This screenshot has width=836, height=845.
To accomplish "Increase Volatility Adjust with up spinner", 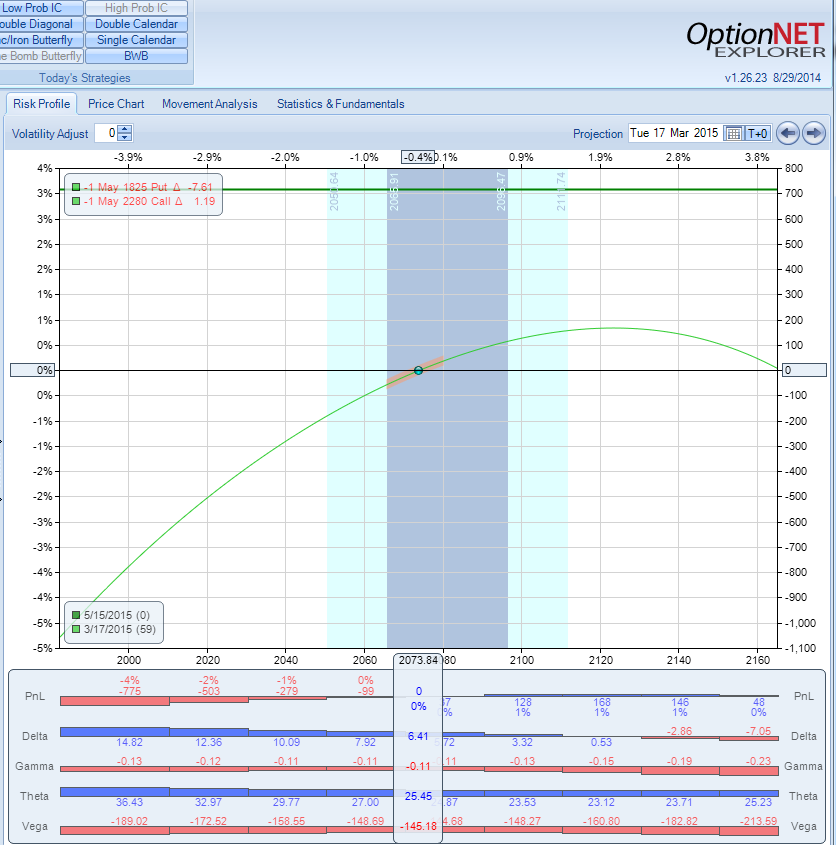I will 125,129.
